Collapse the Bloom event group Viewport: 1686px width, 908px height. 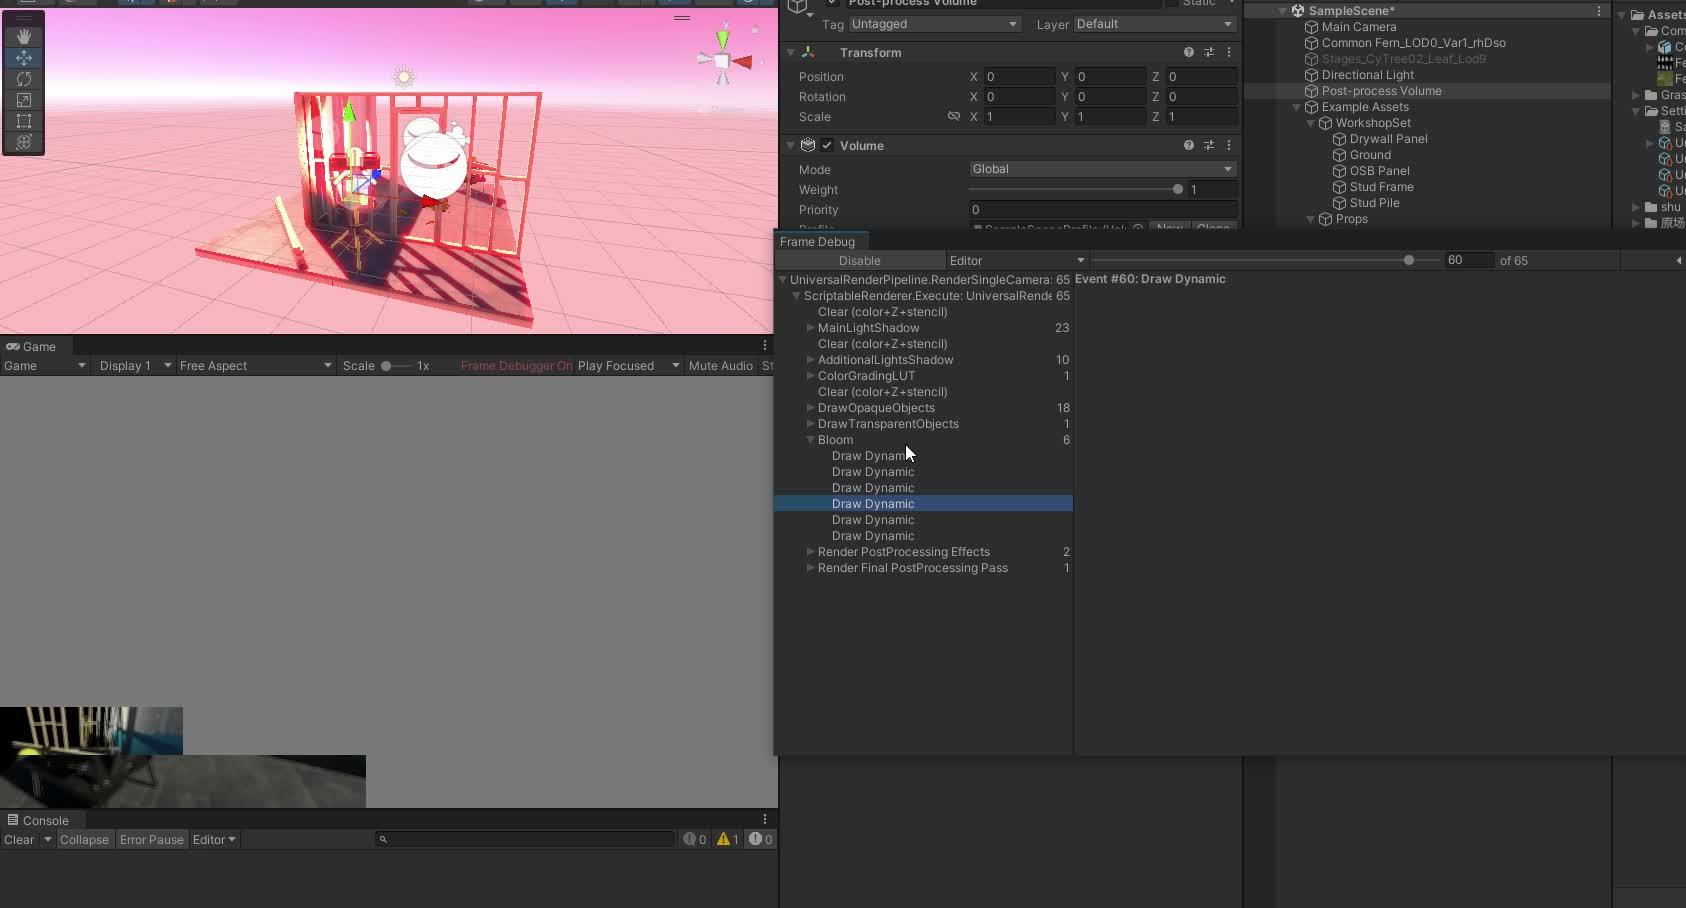click(x=810, y=440)
